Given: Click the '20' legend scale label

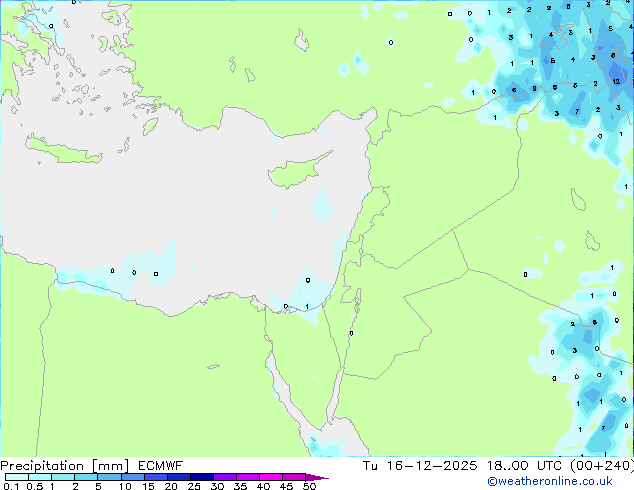Looking at the screenshot, I should click(171, 486).
